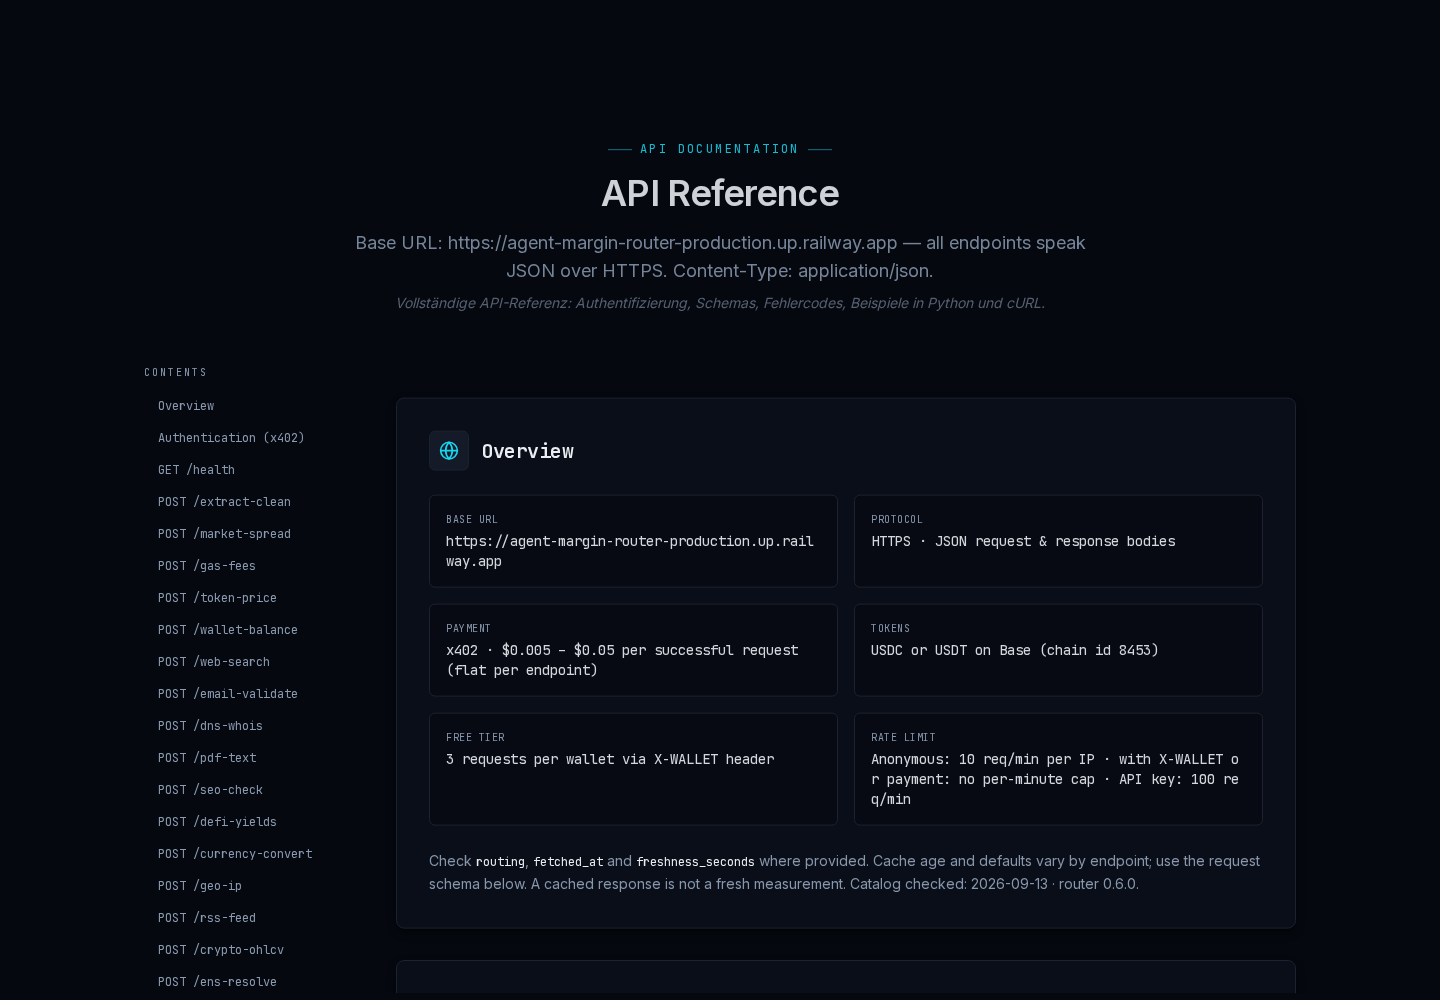1440x1000 pixels.
Task: Select POST /extract-clean in contents
Action: (x=224, y=502)
